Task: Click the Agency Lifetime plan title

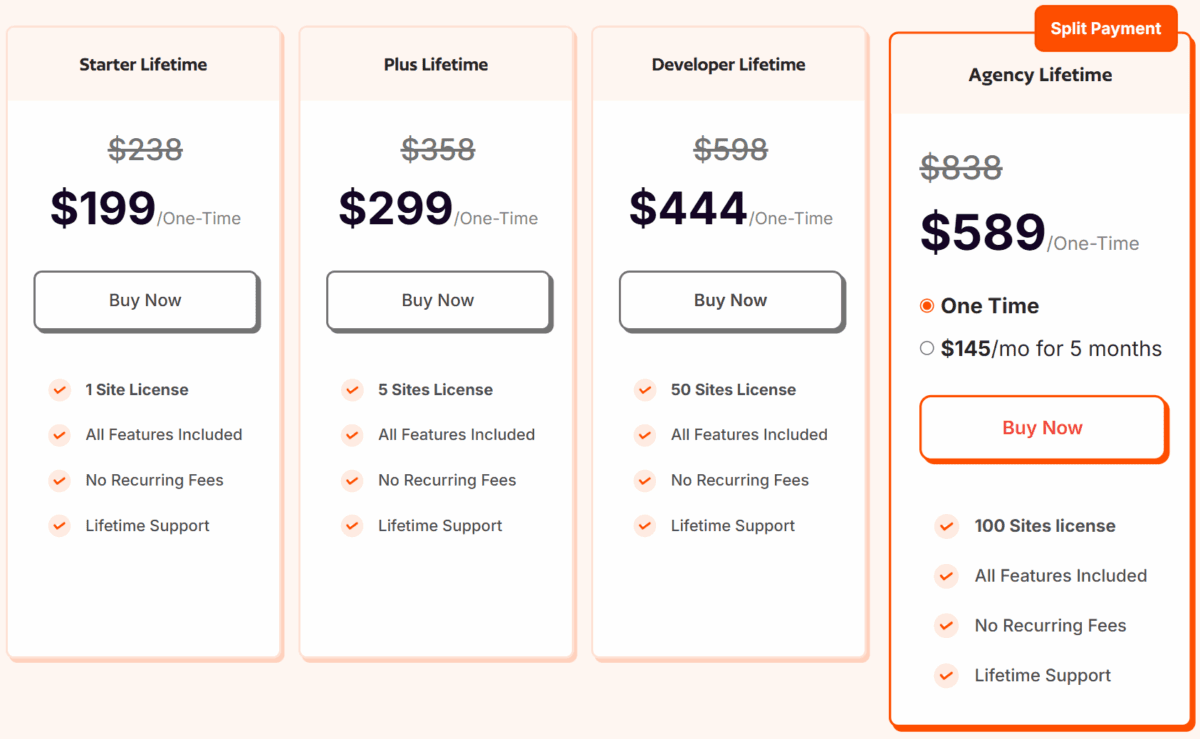Action: pos(1040,75)
